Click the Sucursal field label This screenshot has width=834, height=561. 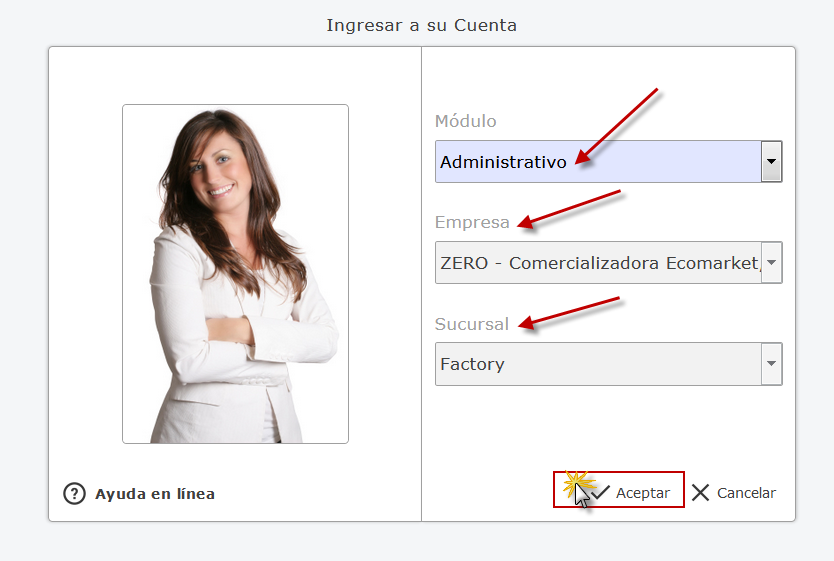tap(471, 324)
